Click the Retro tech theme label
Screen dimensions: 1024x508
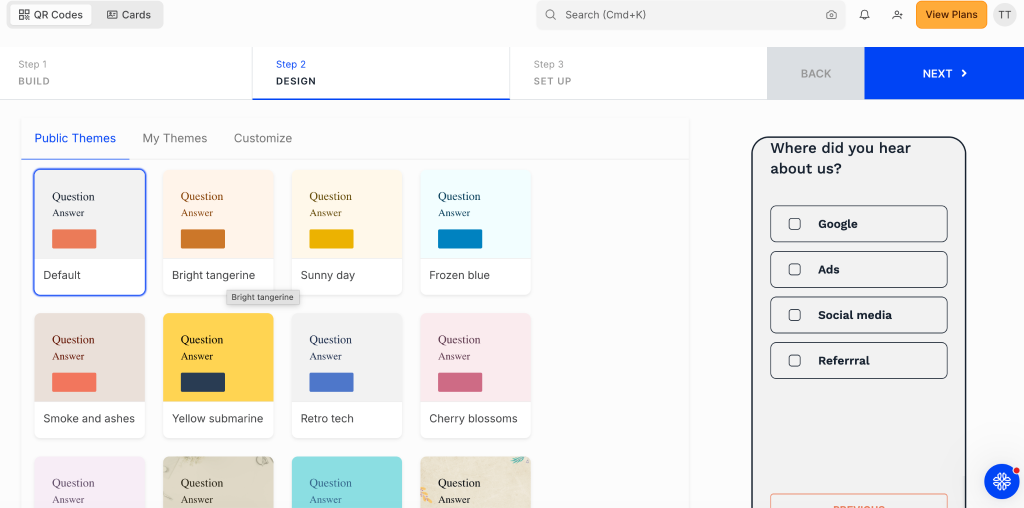(327, 419)
